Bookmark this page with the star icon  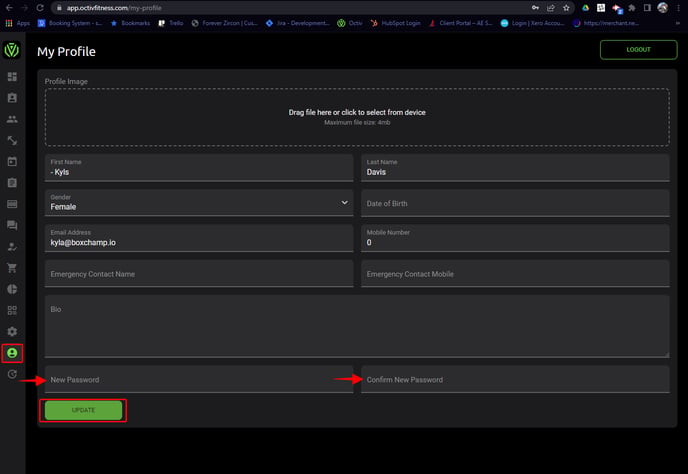click(x=566, y=7)
